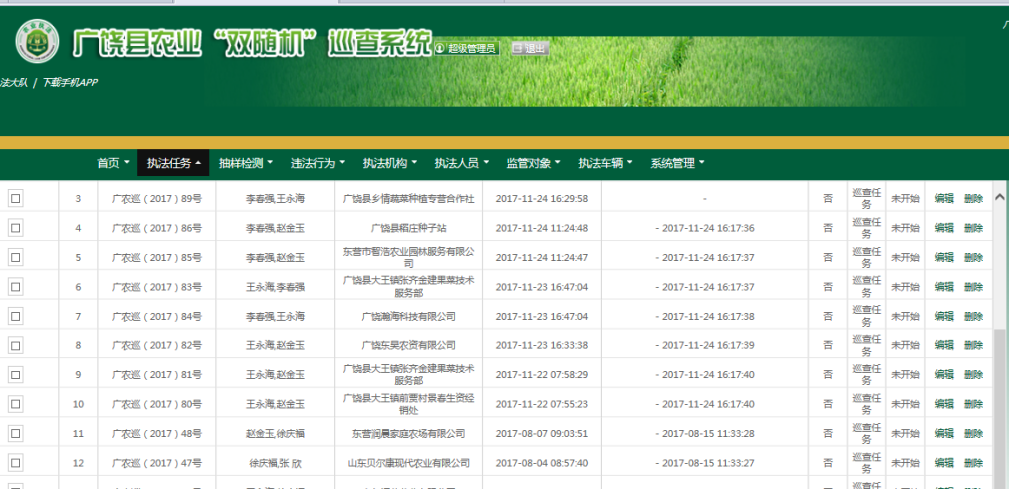
Task: Open the 违法行为 dropdown menu
Action: pos(317,163)
